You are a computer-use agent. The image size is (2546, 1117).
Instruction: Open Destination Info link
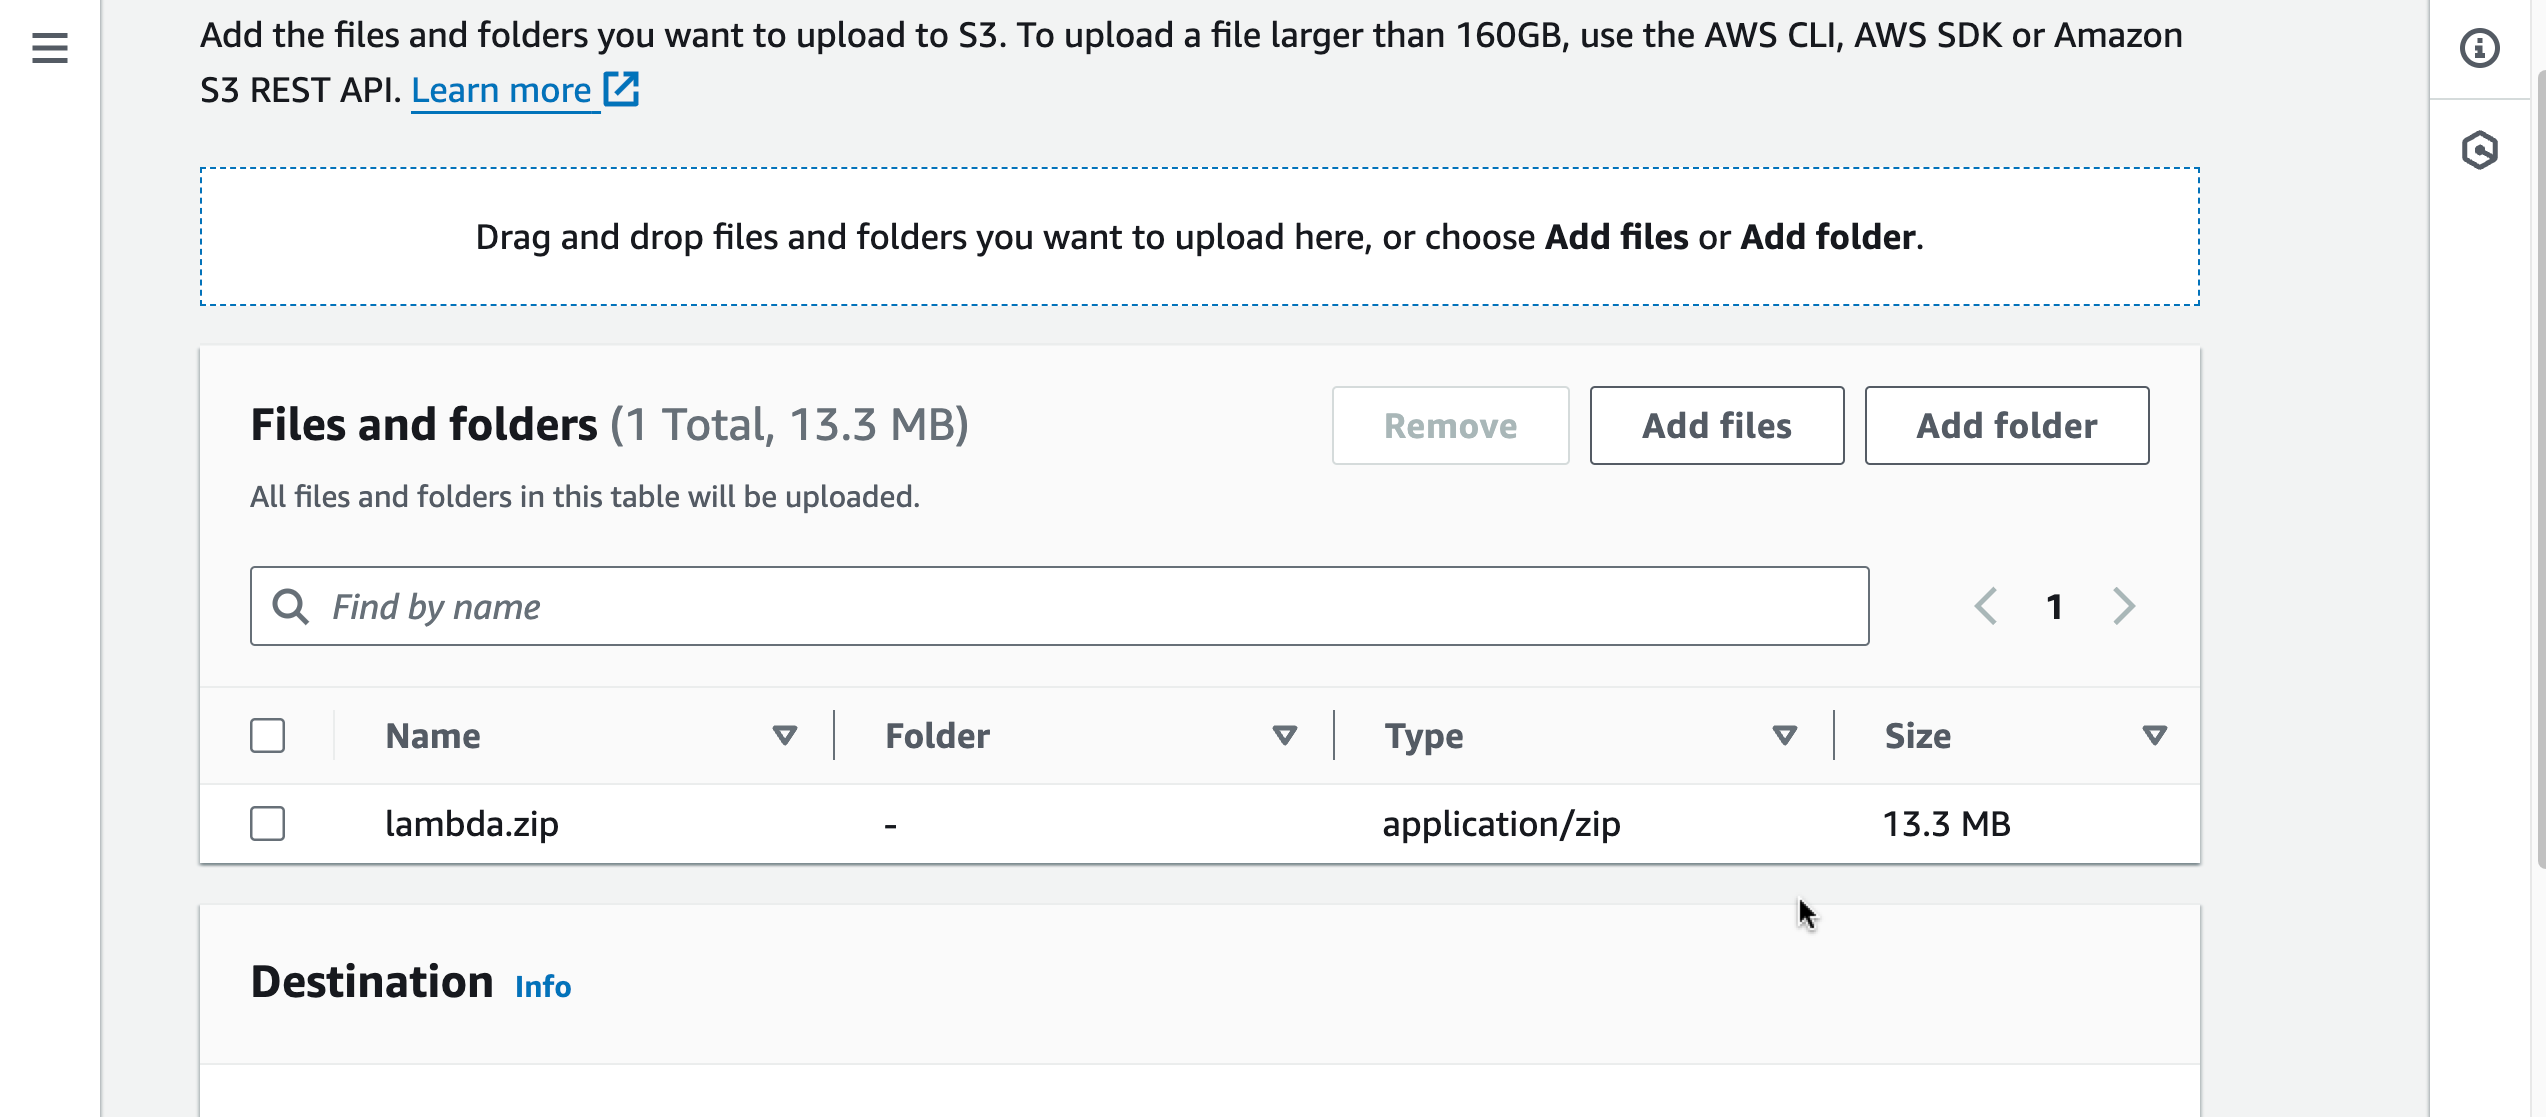[543, 986]
